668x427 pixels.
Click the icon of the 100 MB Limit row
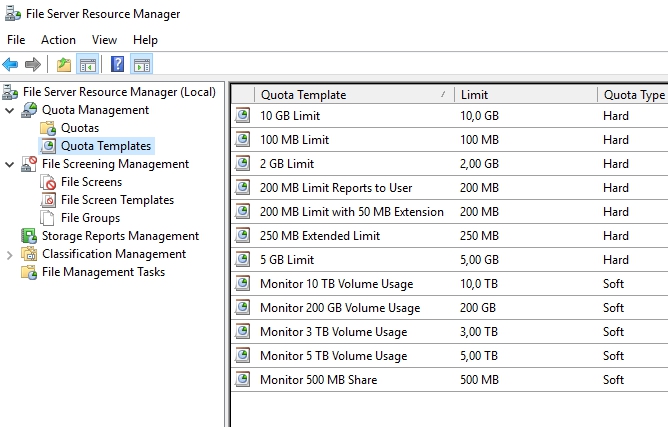coord(242,139)
